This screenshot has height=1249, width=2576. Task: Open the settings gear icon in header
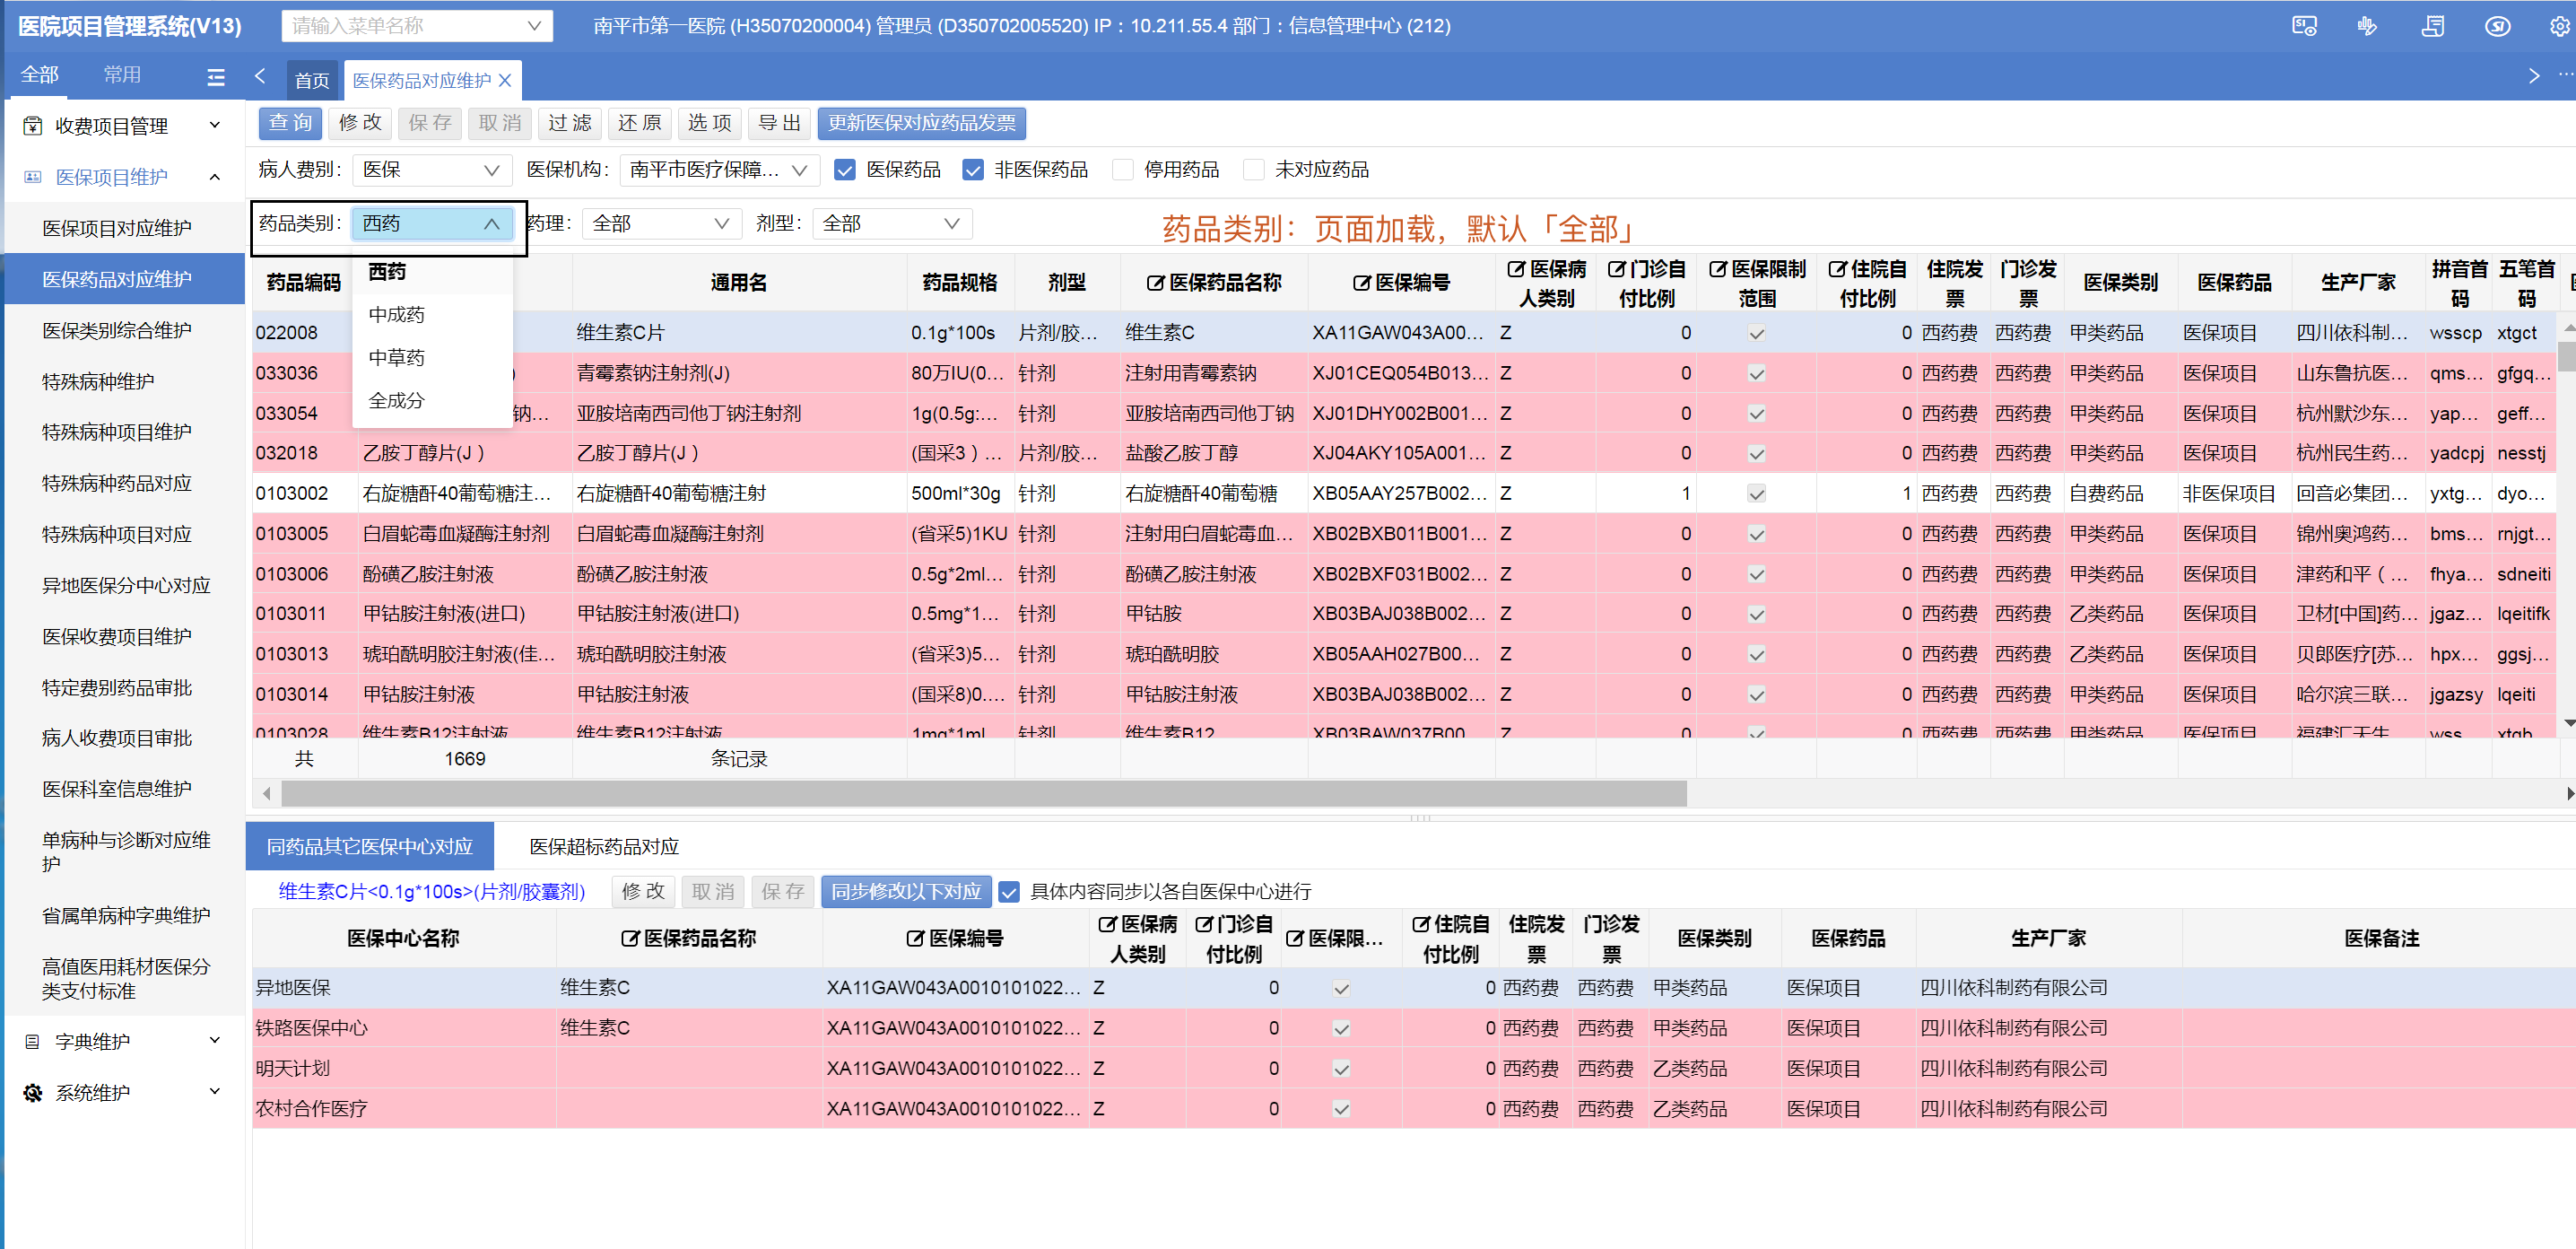coord(2560,26)
